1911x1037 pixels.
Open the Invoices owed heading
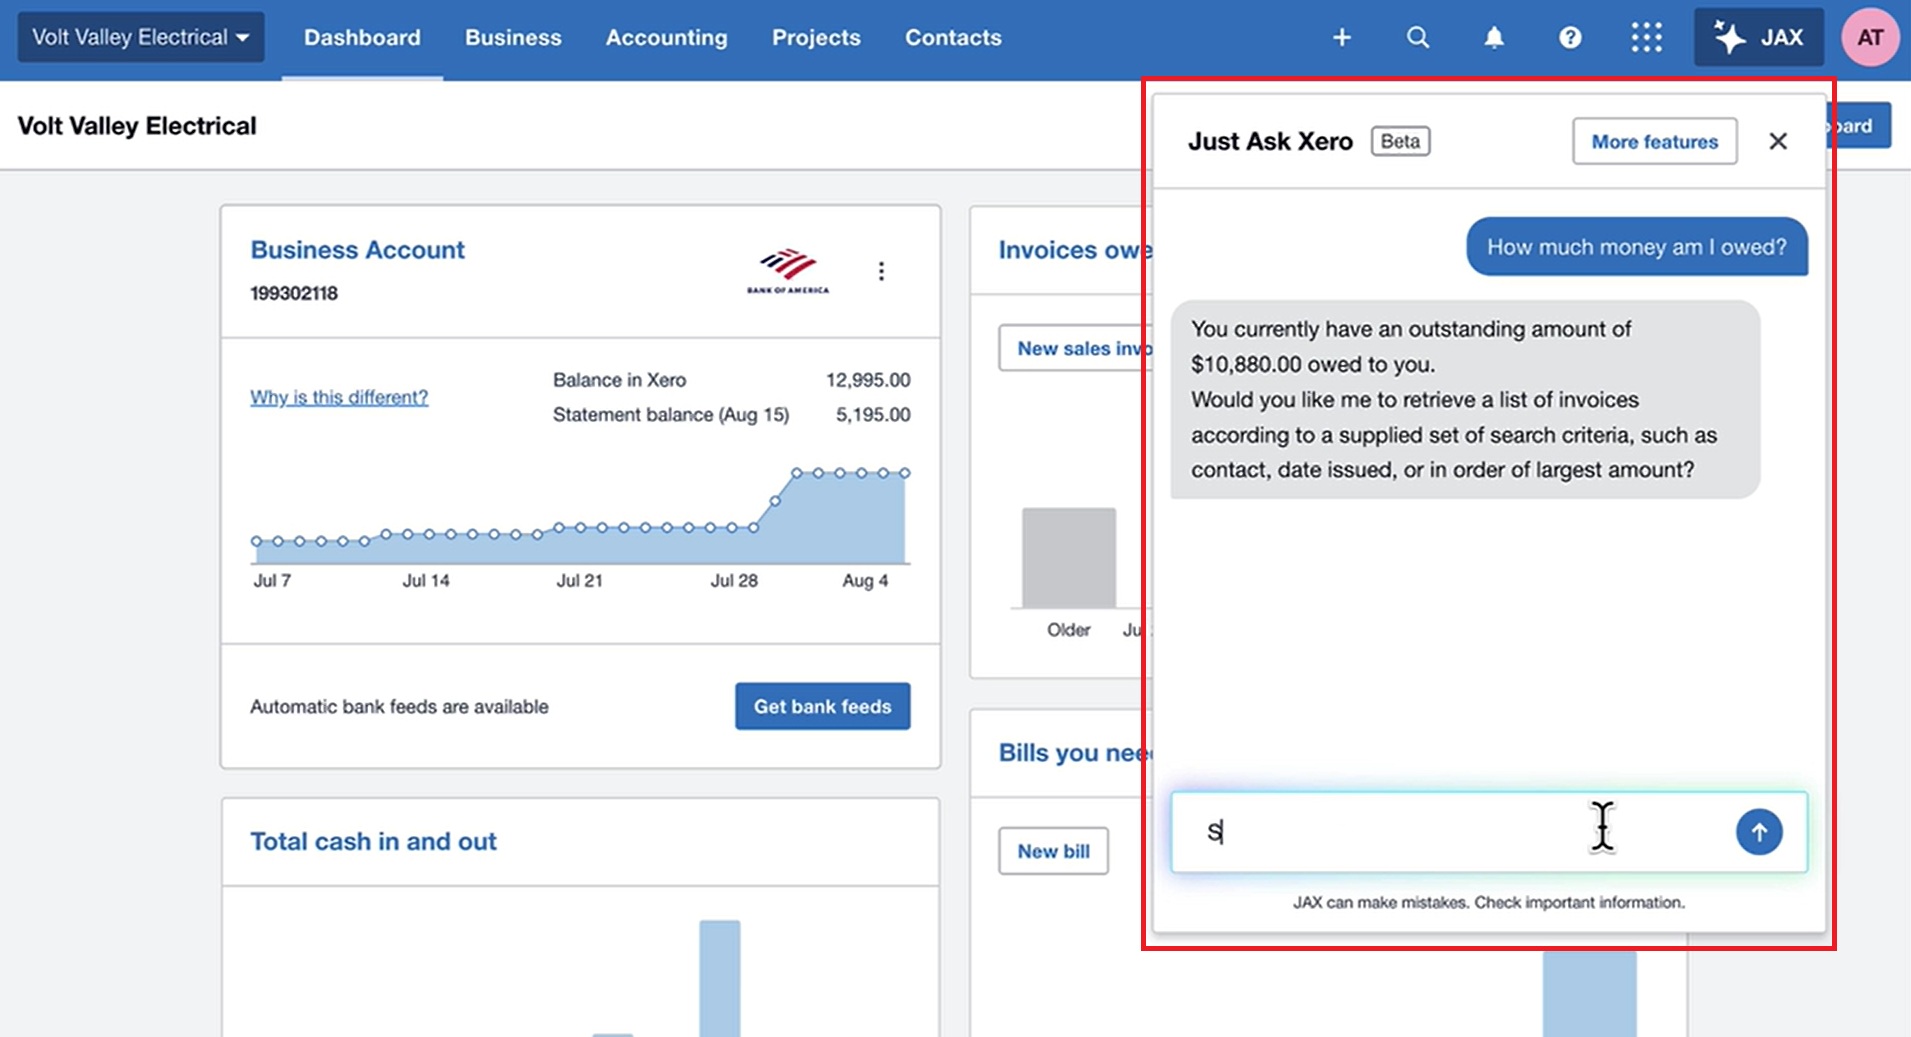tap(1075, 250)
